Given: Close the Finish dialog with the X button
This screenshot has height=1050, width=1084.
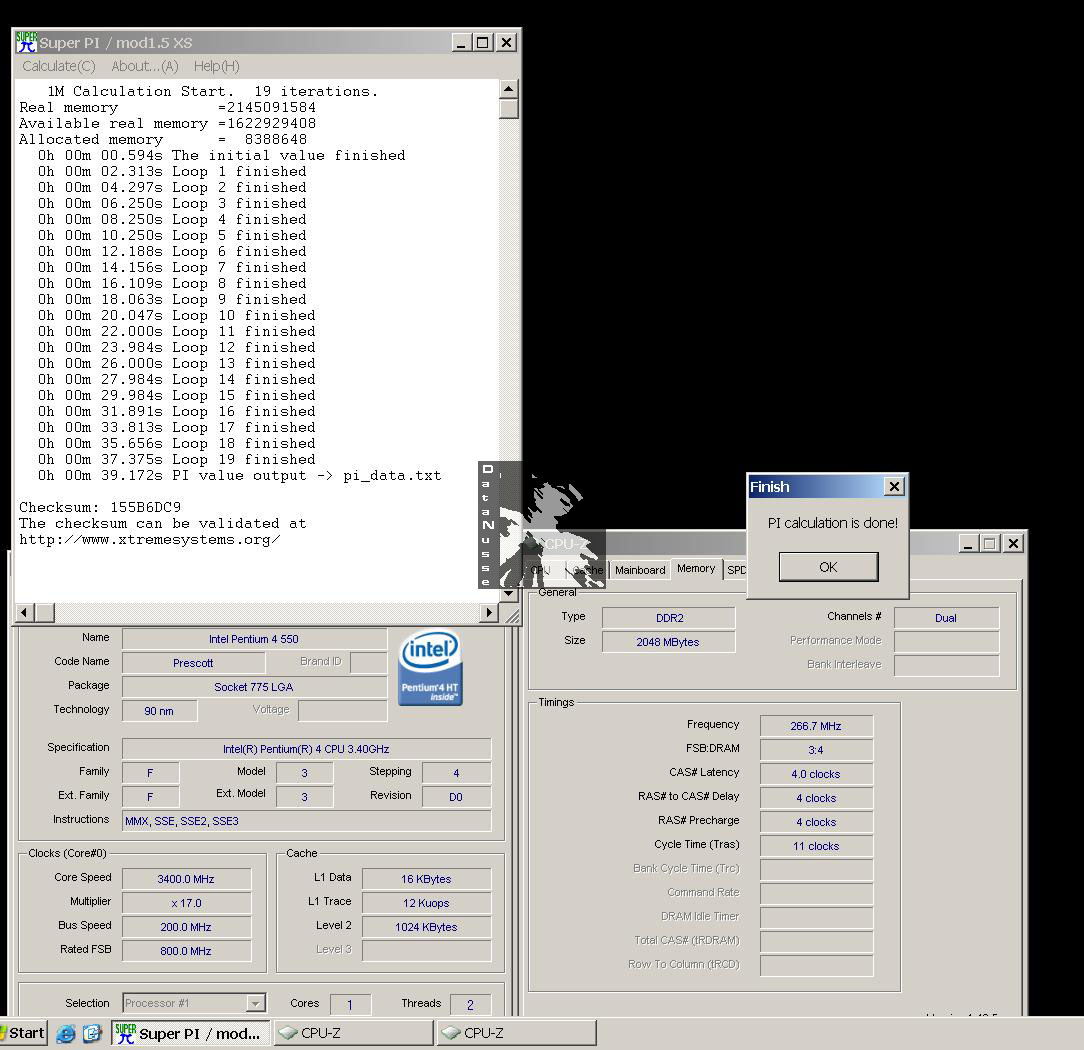Looking at the screenshot, I should pyautogui.click(x=894, y=487).
